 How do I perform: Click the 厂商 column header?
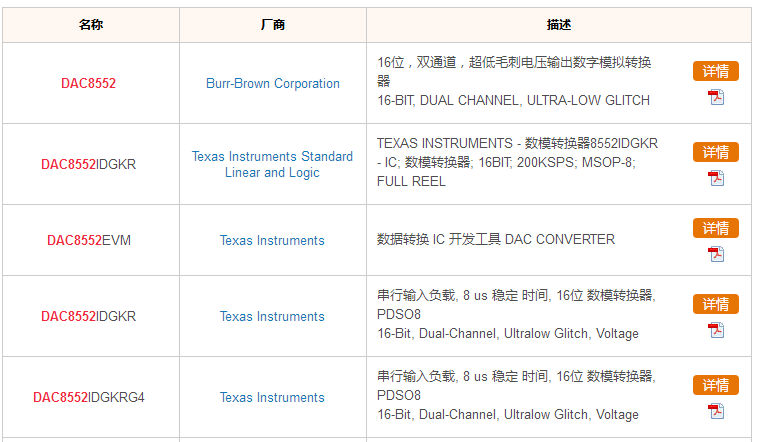click(x=273, y=25)
